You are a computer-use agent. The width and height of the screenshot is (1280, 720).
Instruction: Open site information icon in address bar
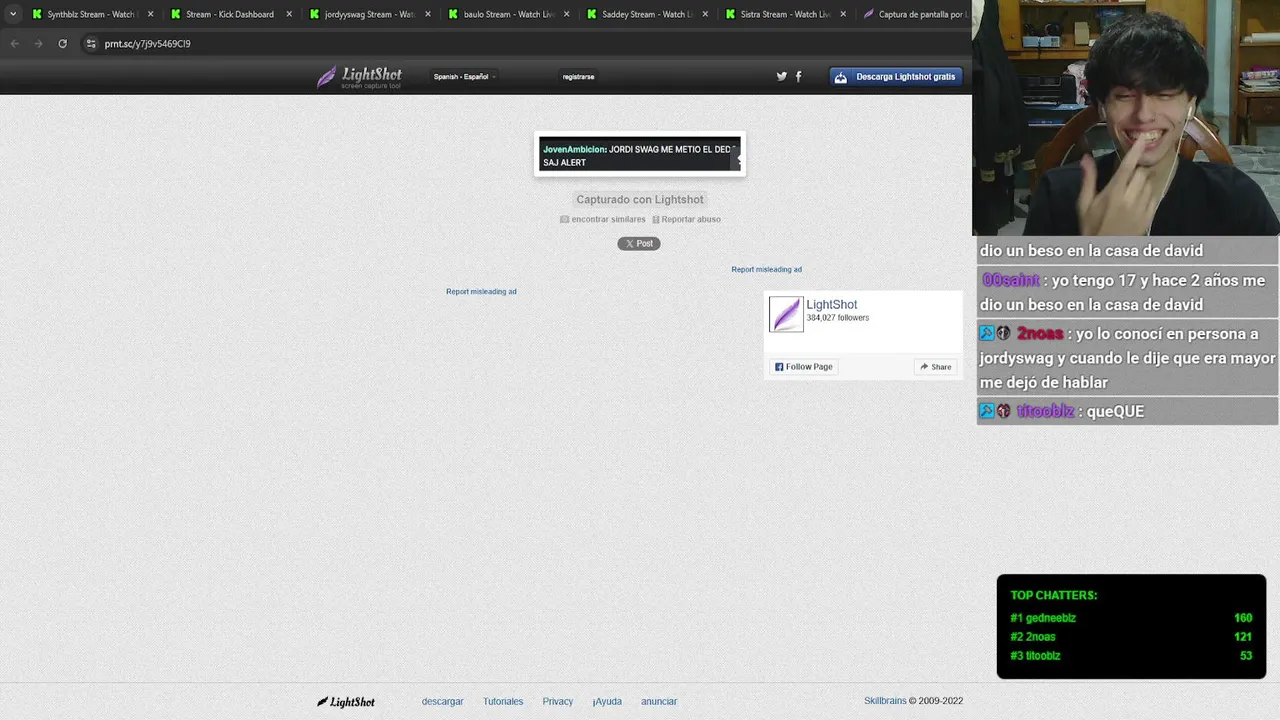[91, 43]
